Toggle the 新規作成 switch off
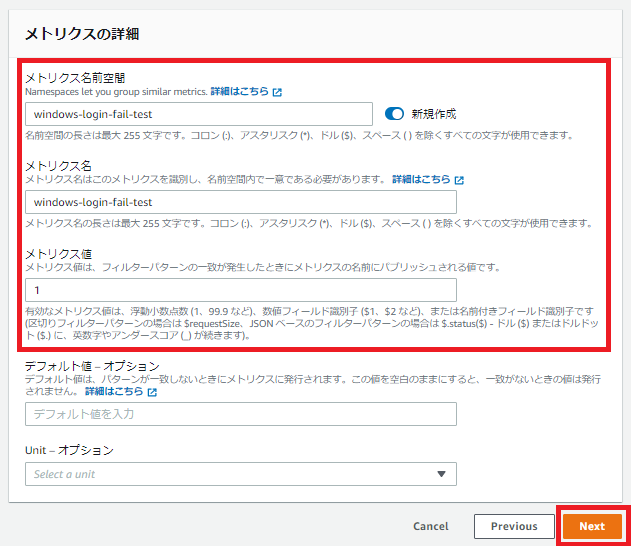 point(394,114)
